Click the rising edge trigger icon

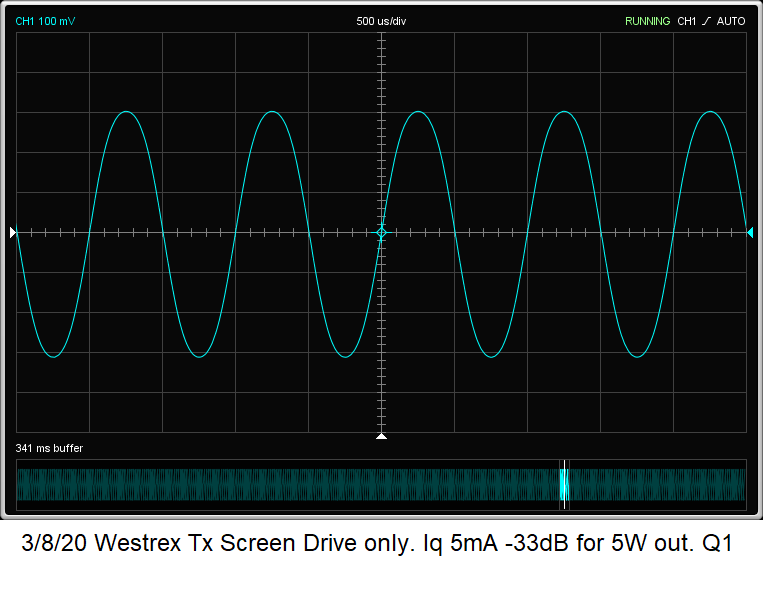(706, 21)
